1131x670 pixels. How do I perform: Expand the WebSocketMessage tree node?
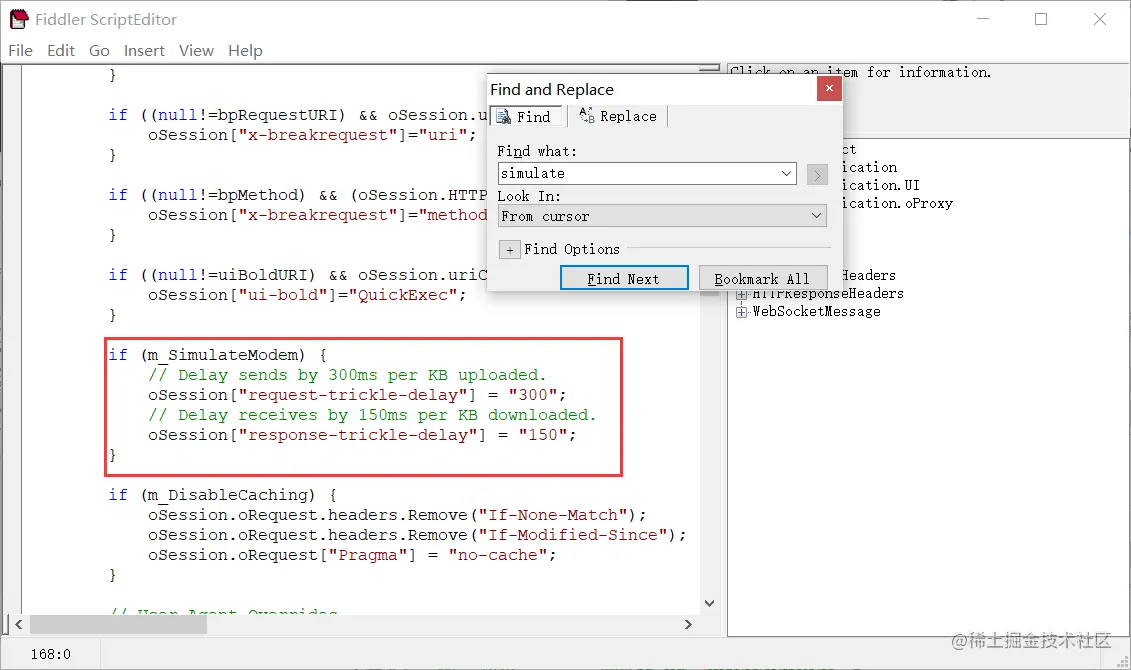tap(741, 312)
